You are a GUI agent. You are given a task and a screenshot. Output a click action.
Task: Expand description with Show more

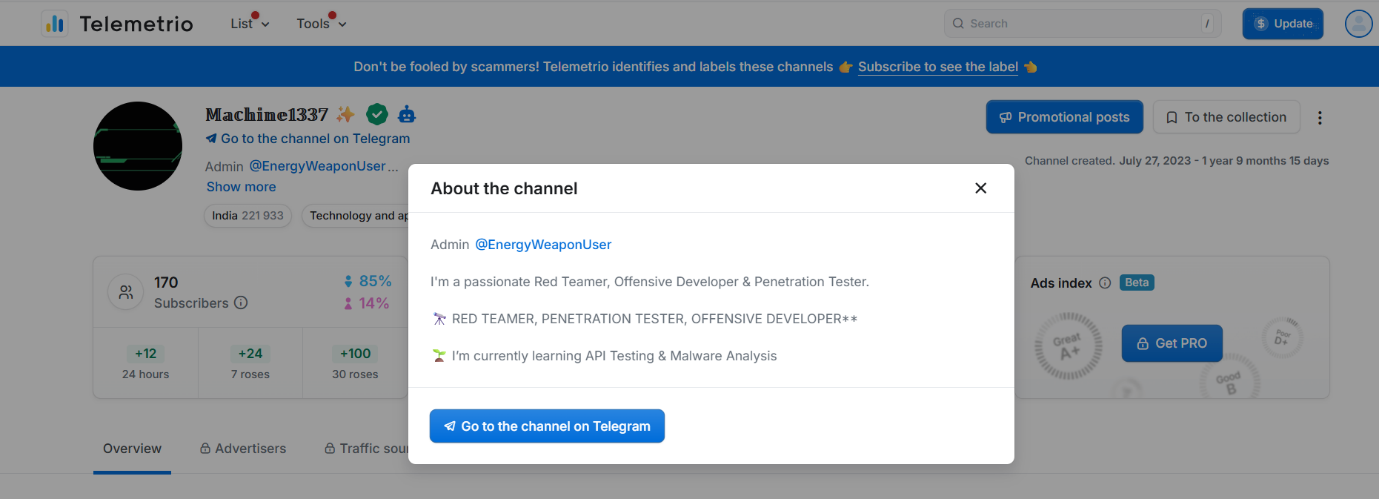pyautogui.click(x=241, y=187)
